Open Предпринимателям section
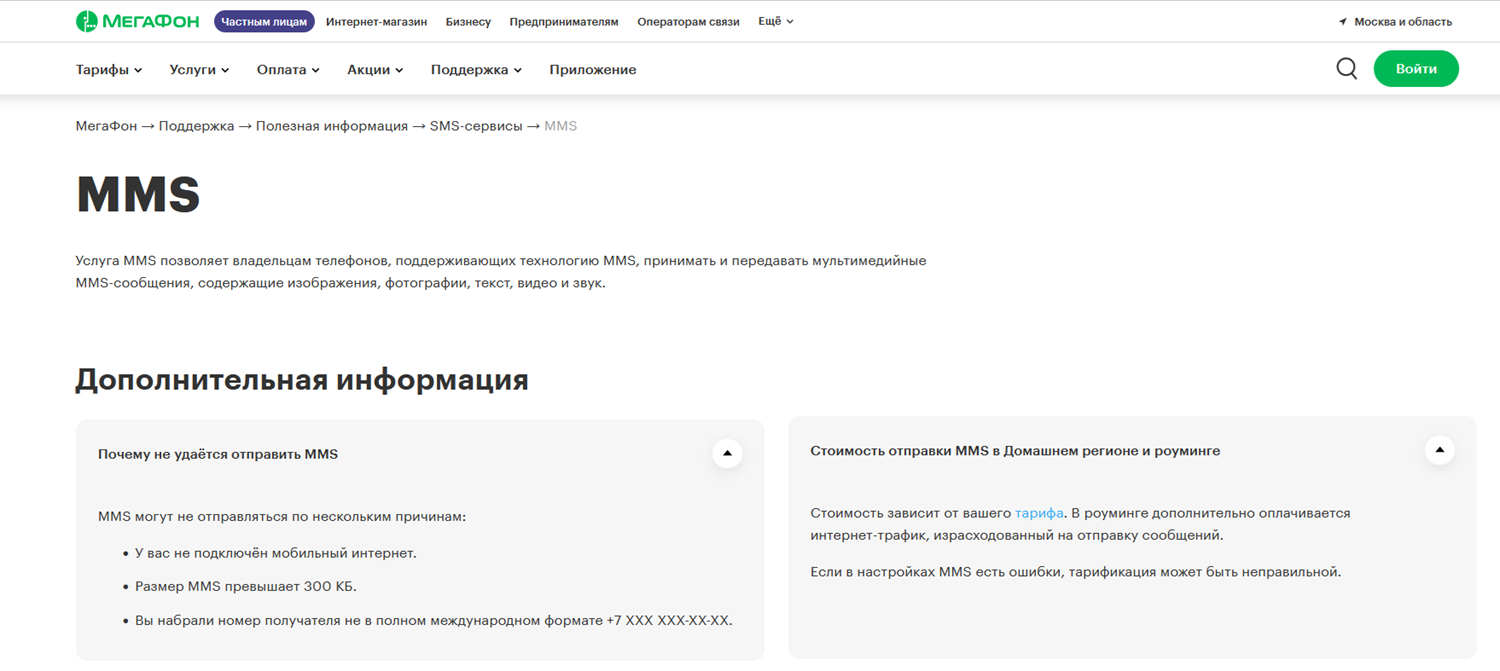 coord(564,22)
